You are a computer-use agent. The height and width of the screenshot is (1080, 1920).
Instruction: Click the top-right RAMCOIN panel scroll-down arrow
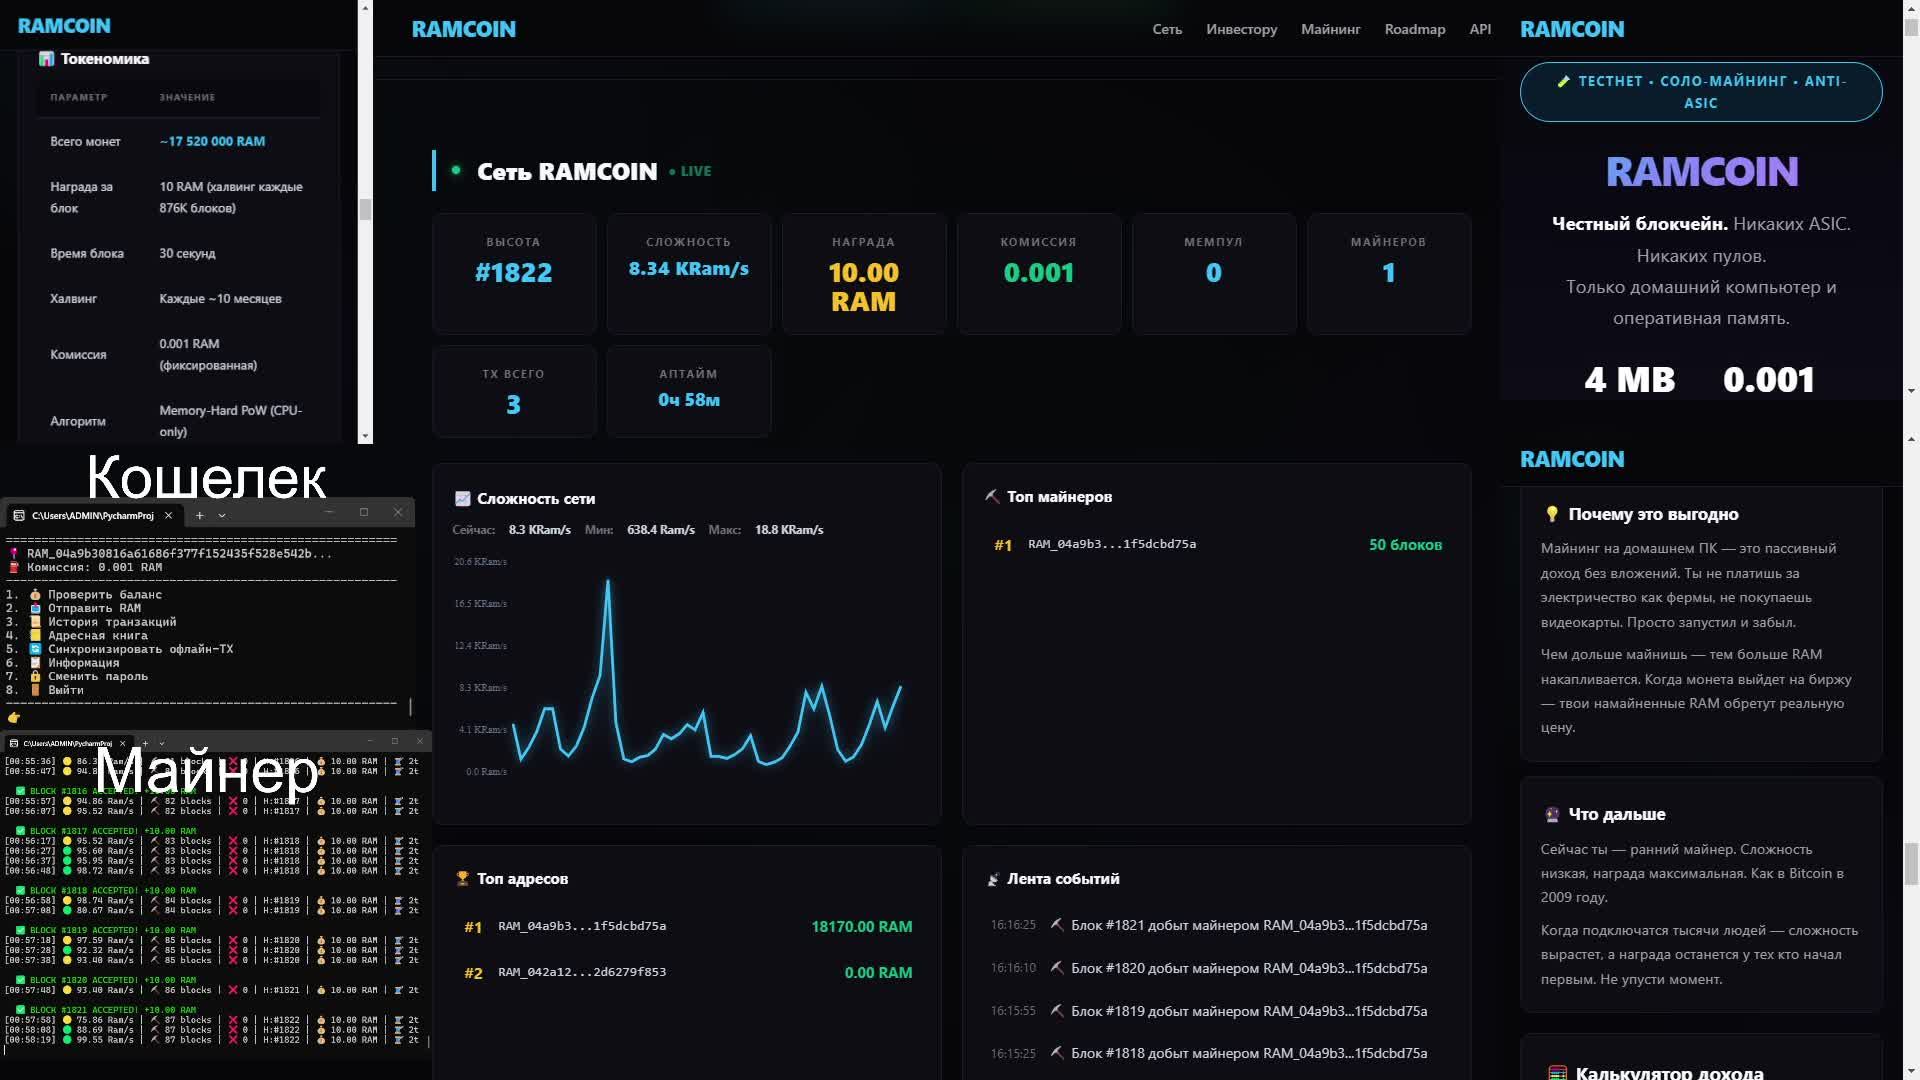tap(1911, 391)
